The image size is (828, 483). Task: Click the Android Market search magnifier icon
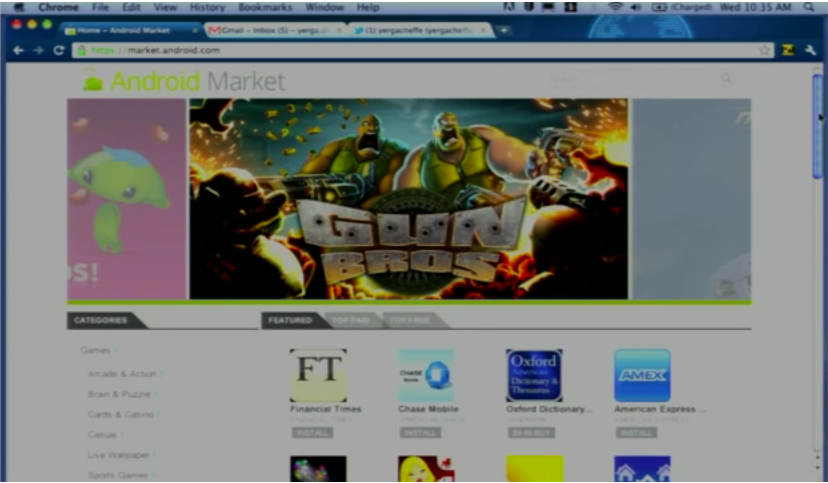click(727, 78)
